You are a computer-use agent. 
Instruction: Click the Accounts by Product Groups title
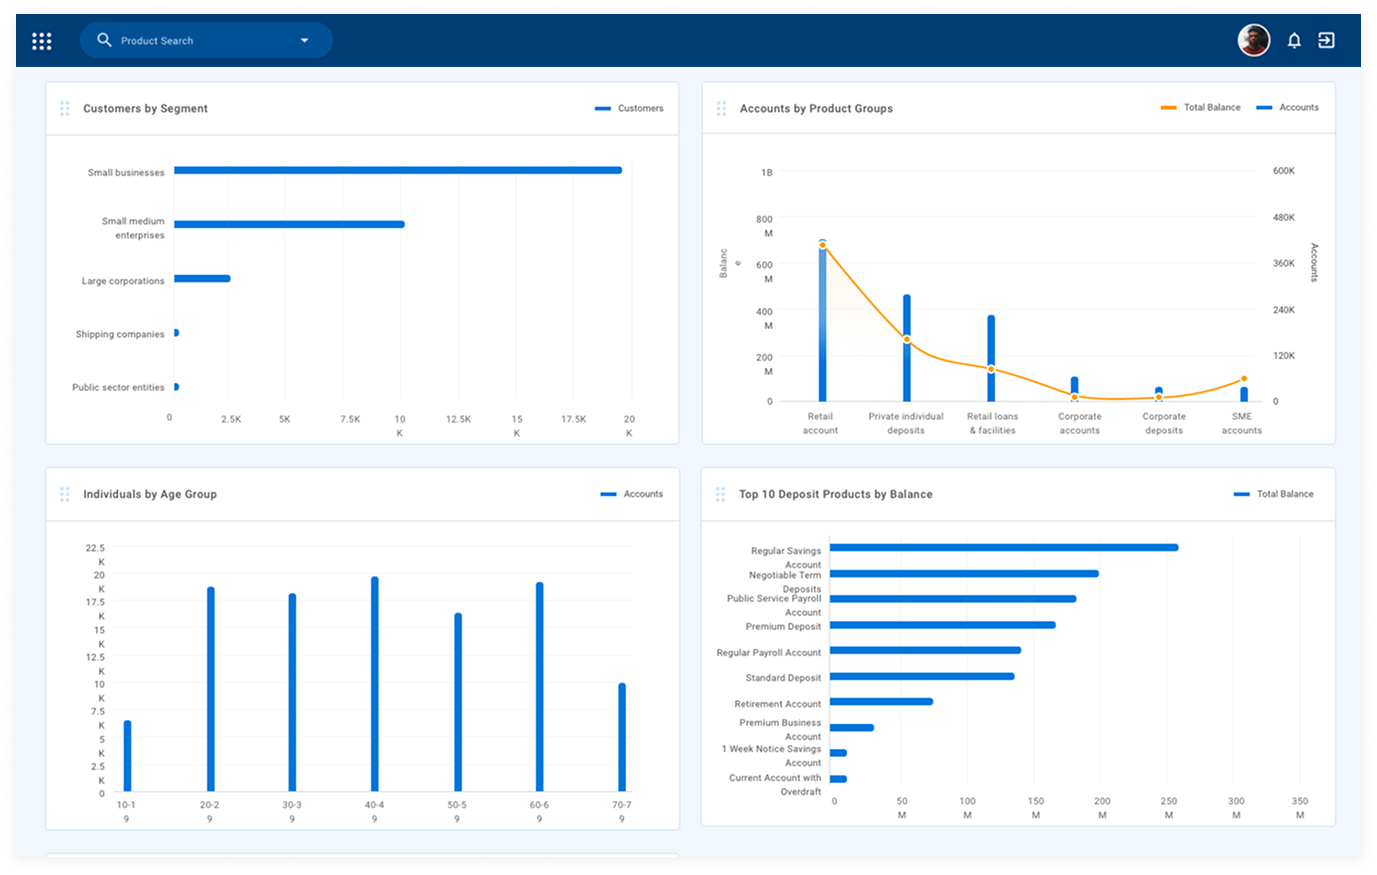[x=816, y=108]
